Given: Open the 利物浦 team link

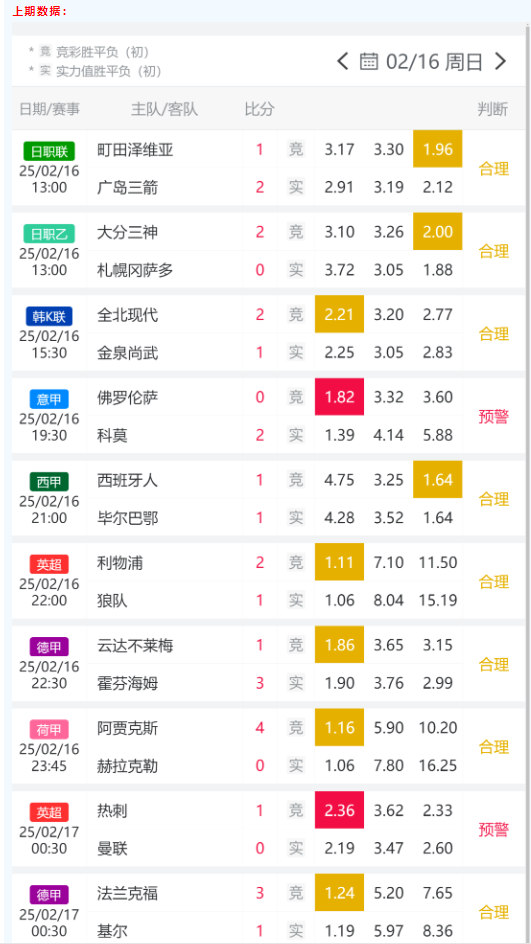Looking at the screenshot, I should 120,563.
